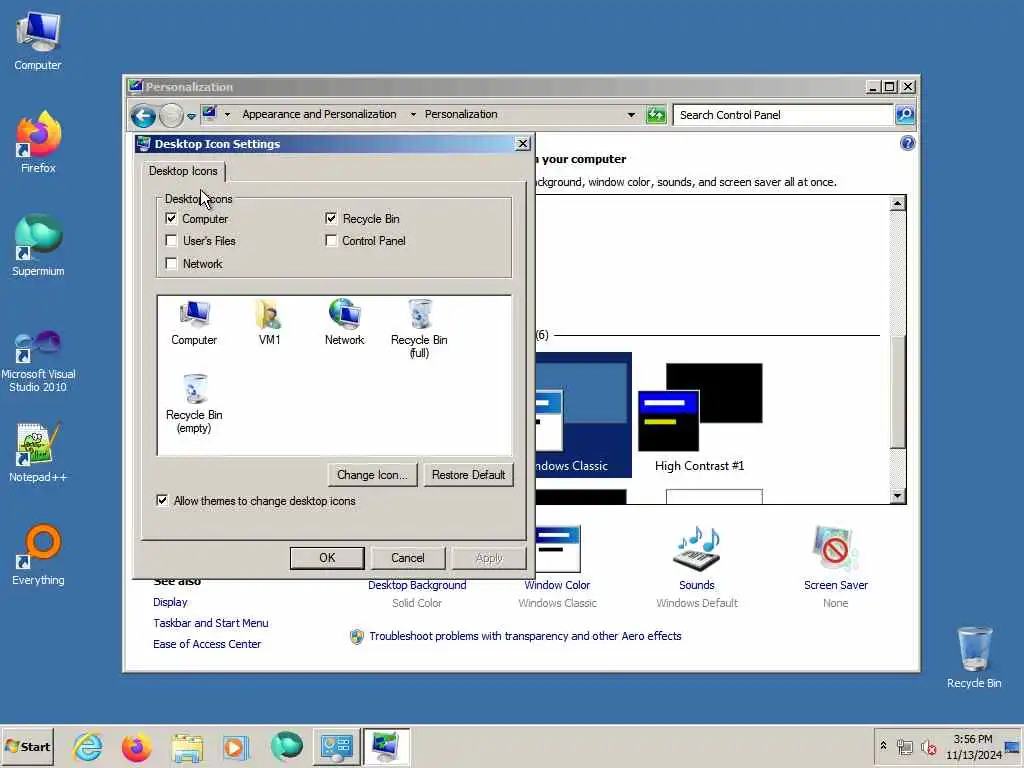The image size is (1024, 768).
Task: Open recent pages dropdown next to forward button
Action: click(191, 116)
